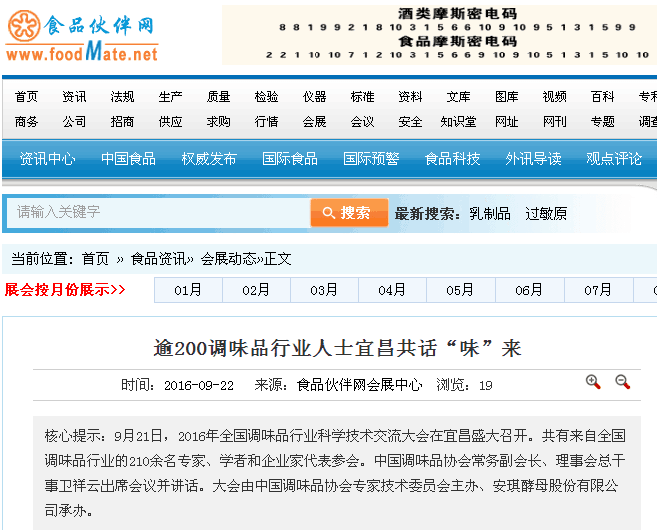Viewport: 657px width, 530px height.
Task: Open 知识堂 in top menu
Action: (458, 121)
